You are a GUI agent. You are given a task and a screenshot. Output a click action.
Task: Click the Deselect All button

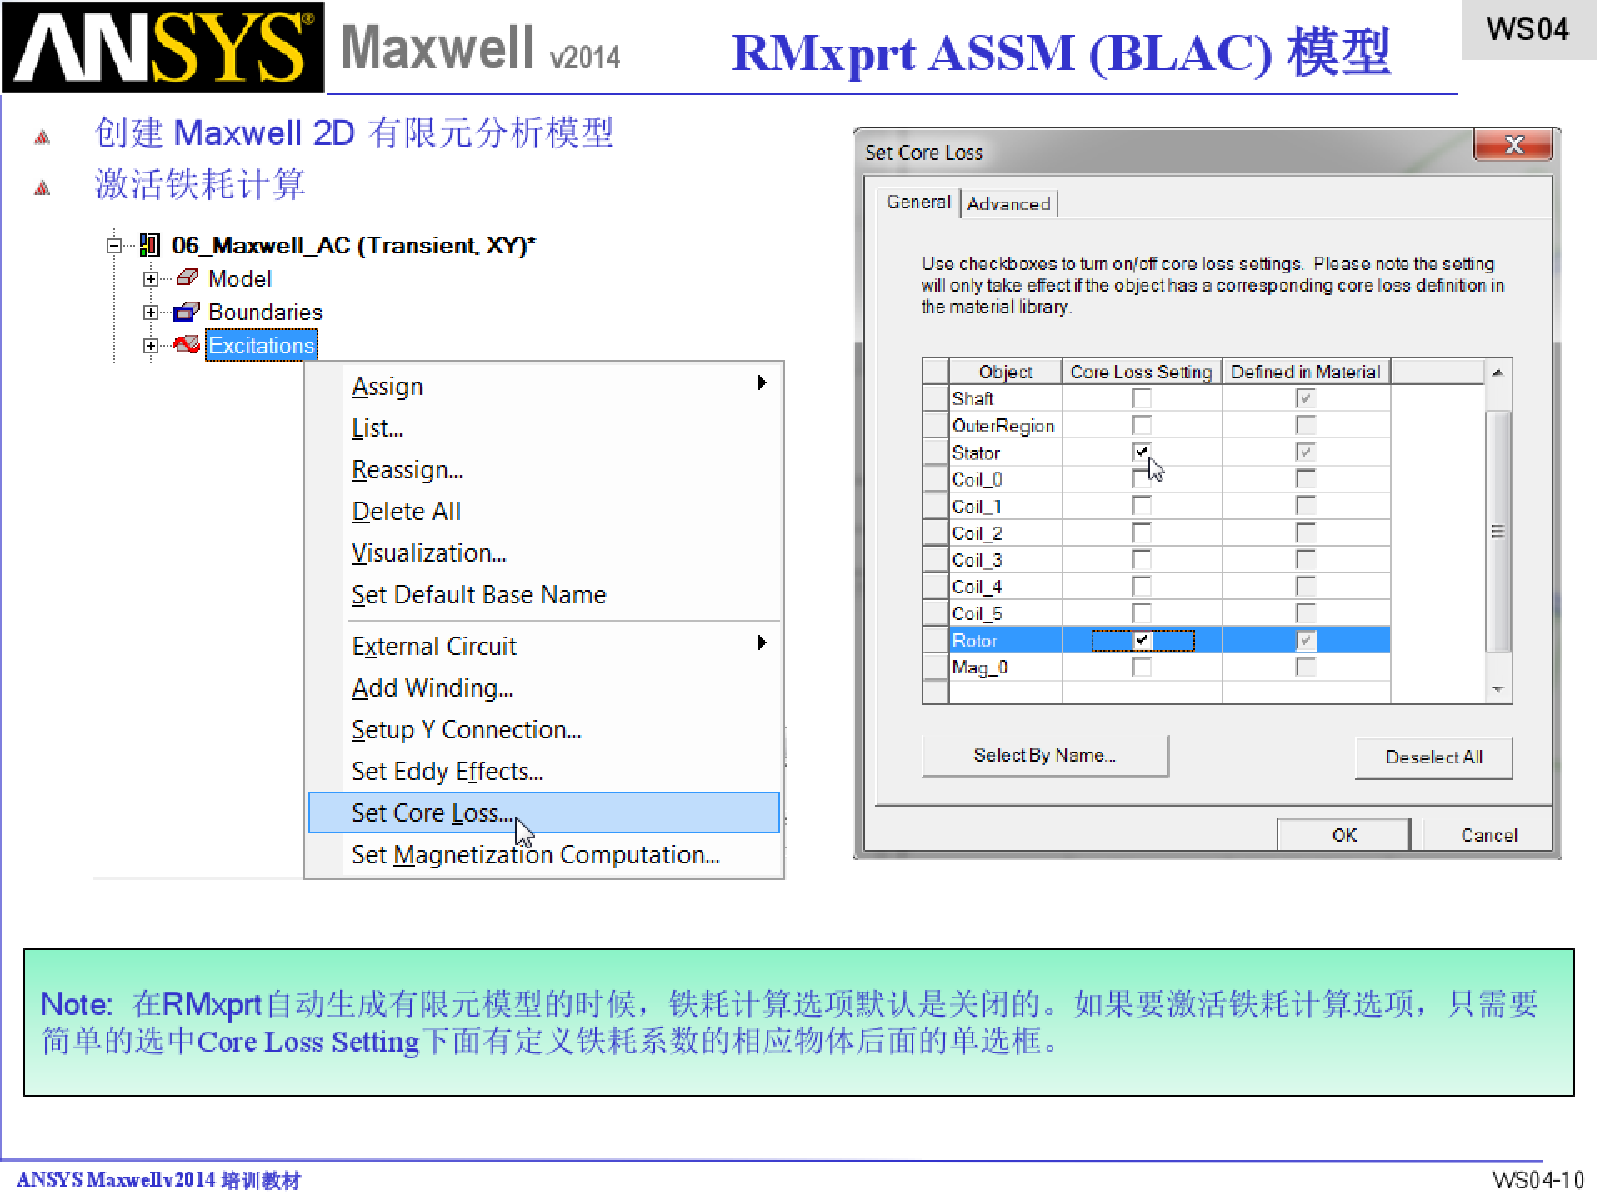[x=1434, y=757]
